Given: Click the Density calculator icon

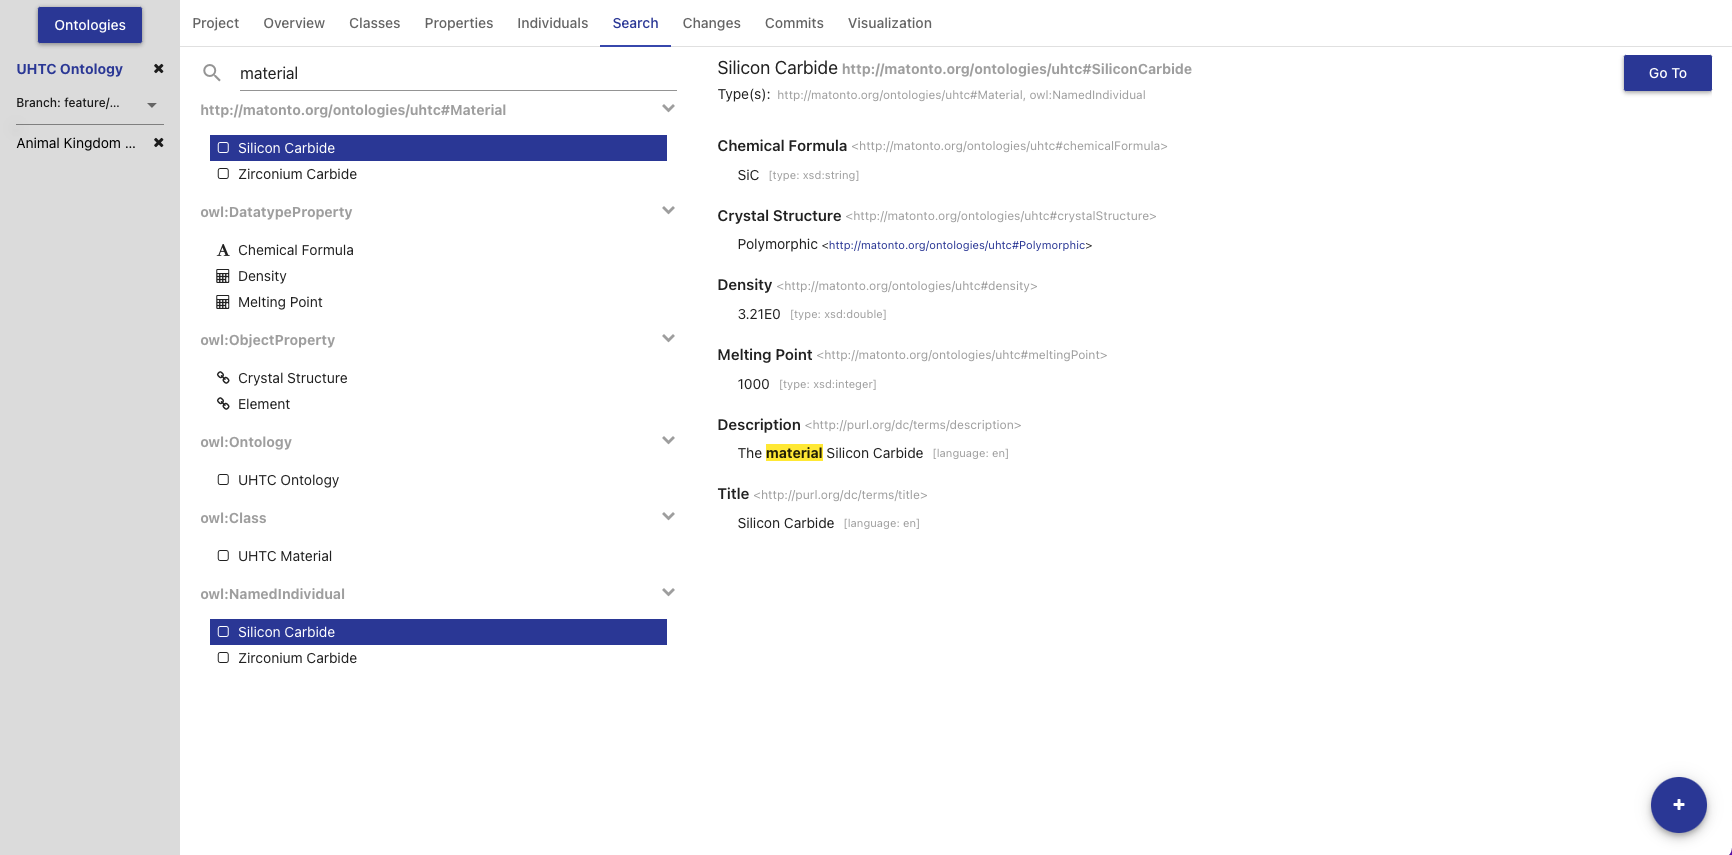Looking at the screenshot, I should (x=223, y=276).
